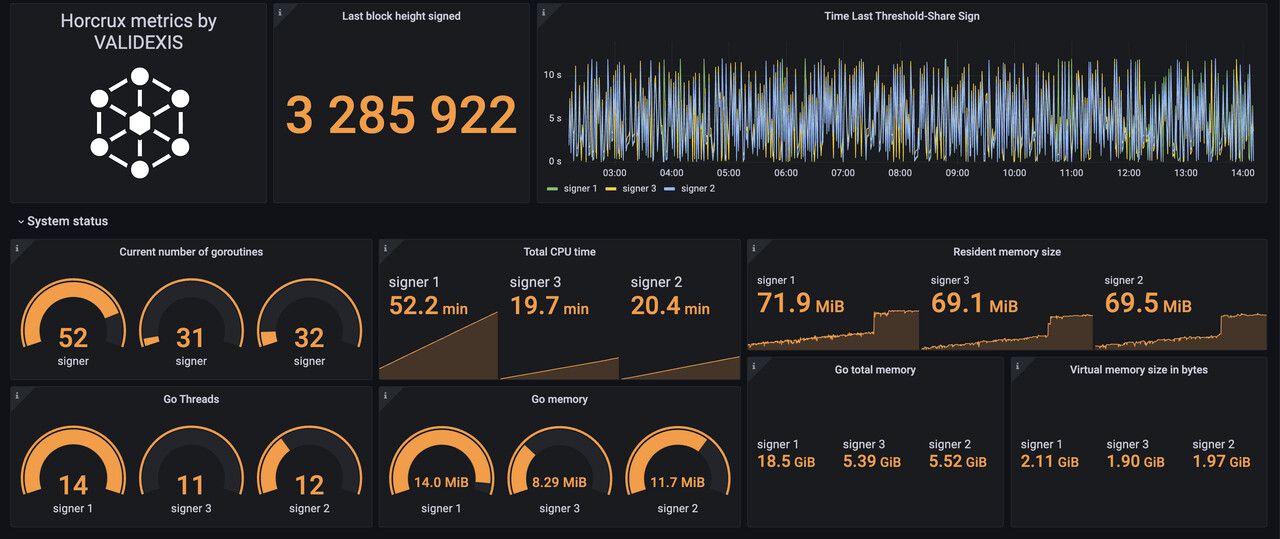Open Go Threads panel title menu
This screenshot has height=539, width=1280.
point(191,399)
